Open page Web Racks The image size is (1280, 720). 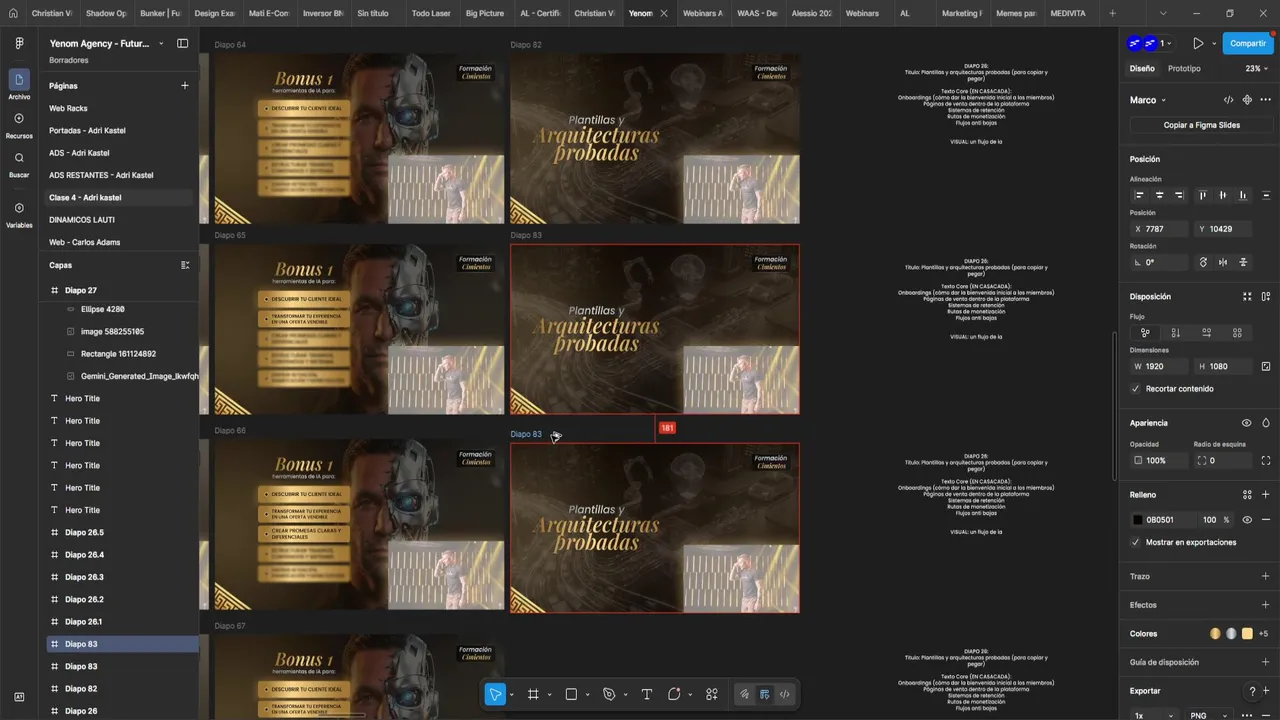tap(120, 108)
